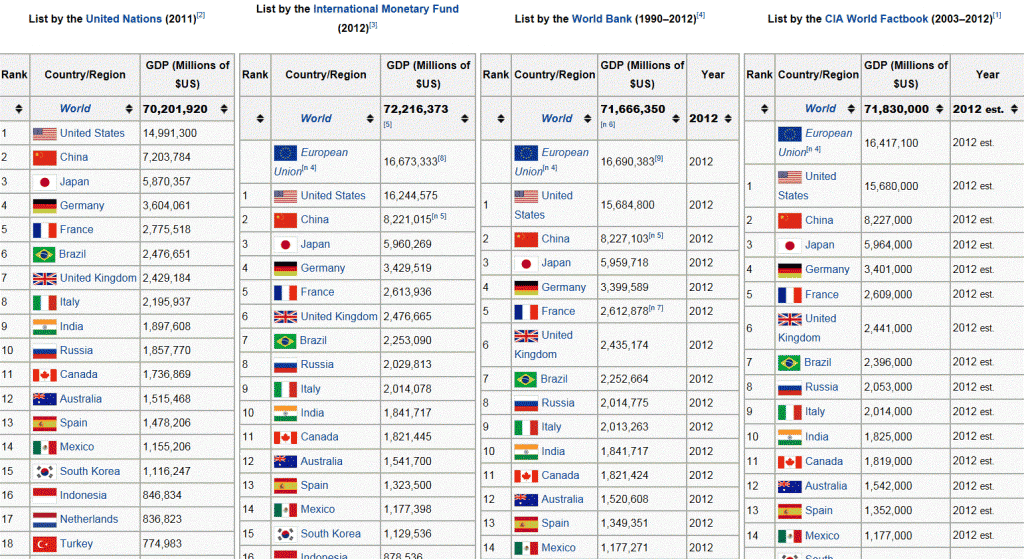Select CIA Japan GDP 5,964,000

pos(888,246)
